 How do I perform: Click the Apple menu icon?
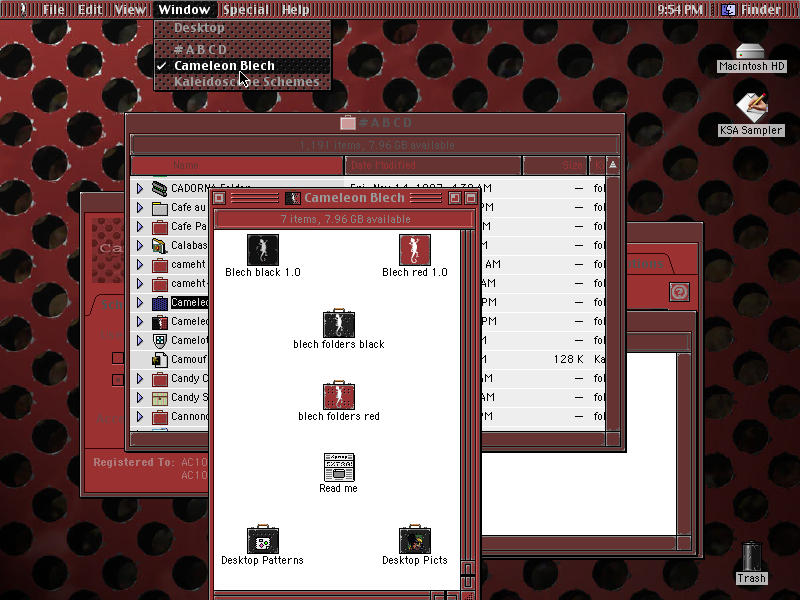pos(22,9)
